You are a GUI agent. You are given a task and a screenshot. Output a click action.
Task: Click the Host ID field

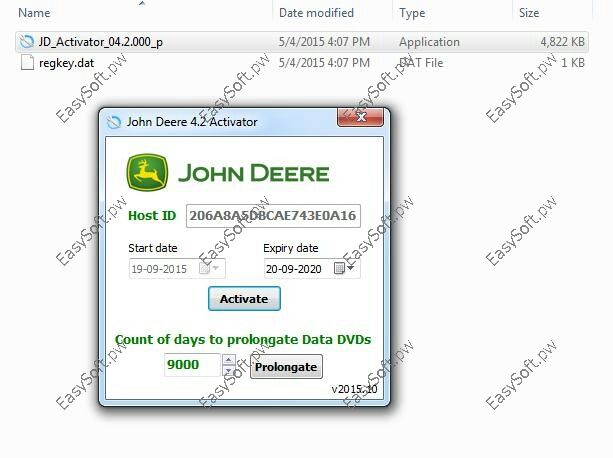coord(273,215)
